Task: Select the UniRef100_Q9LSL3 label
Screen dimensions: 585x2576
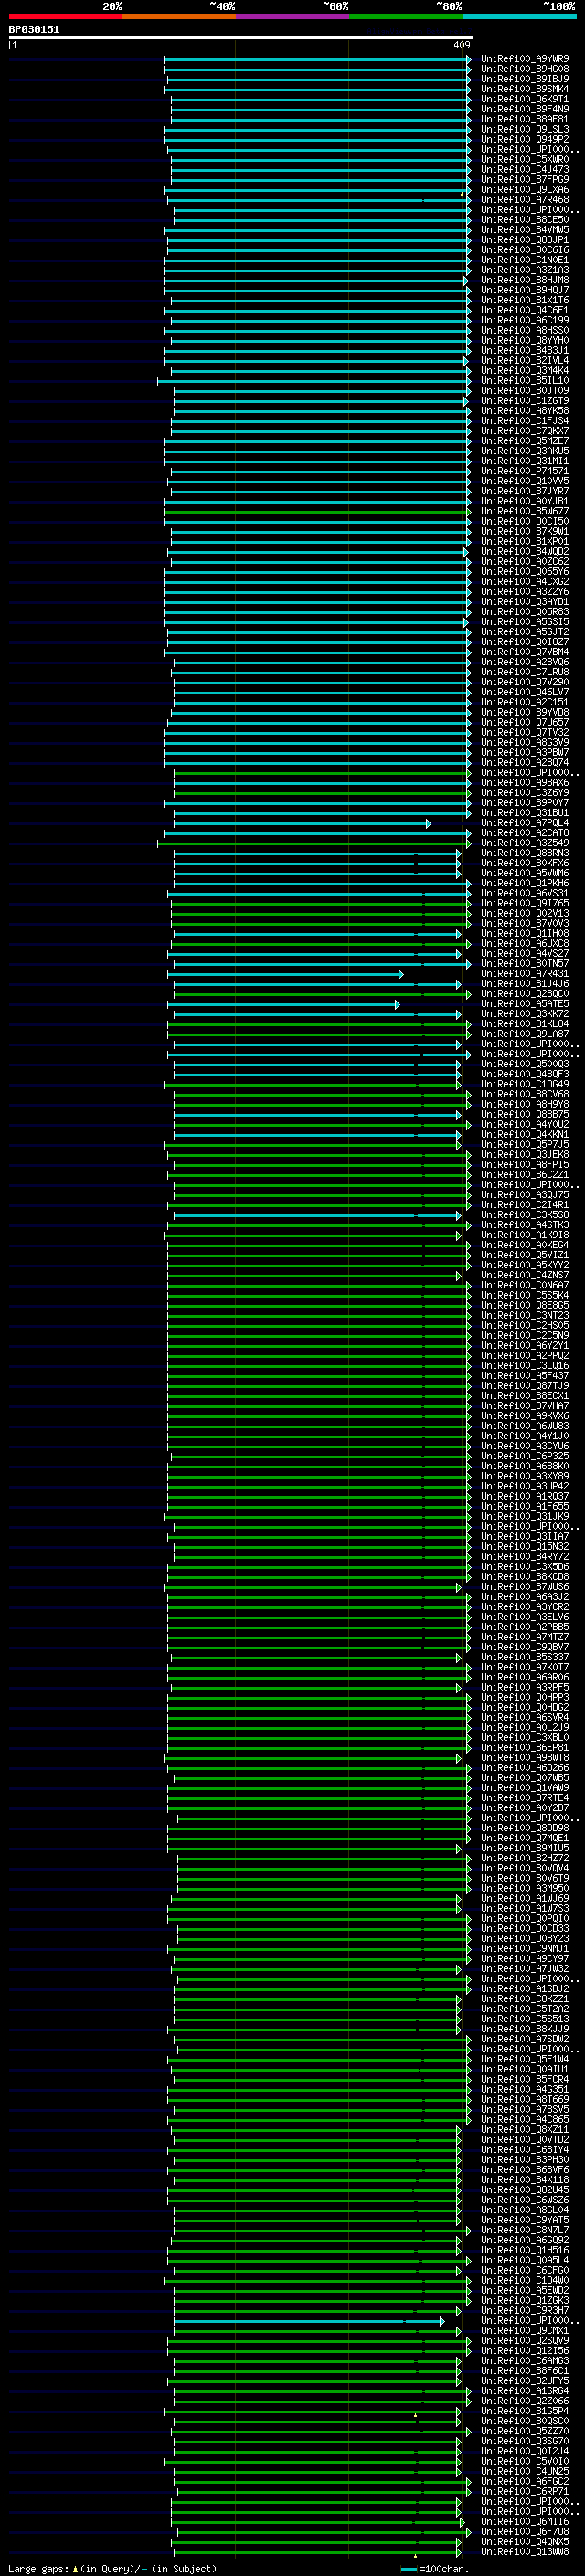Action: pos(524,129)
